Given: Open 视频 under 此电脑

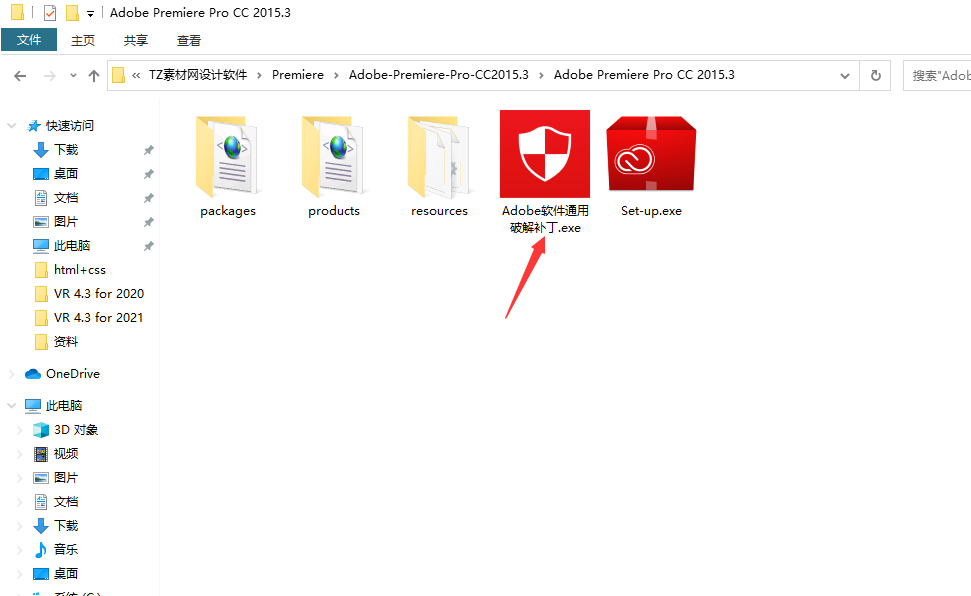Looking at the screenshot, I should (66, 454).
